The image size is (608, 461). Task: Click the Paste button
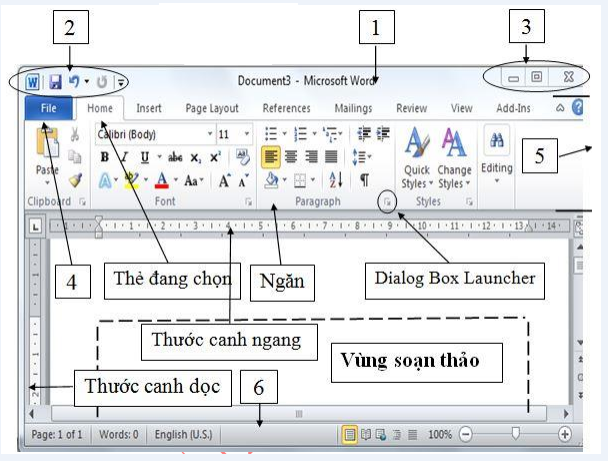[x=47, y=156]
